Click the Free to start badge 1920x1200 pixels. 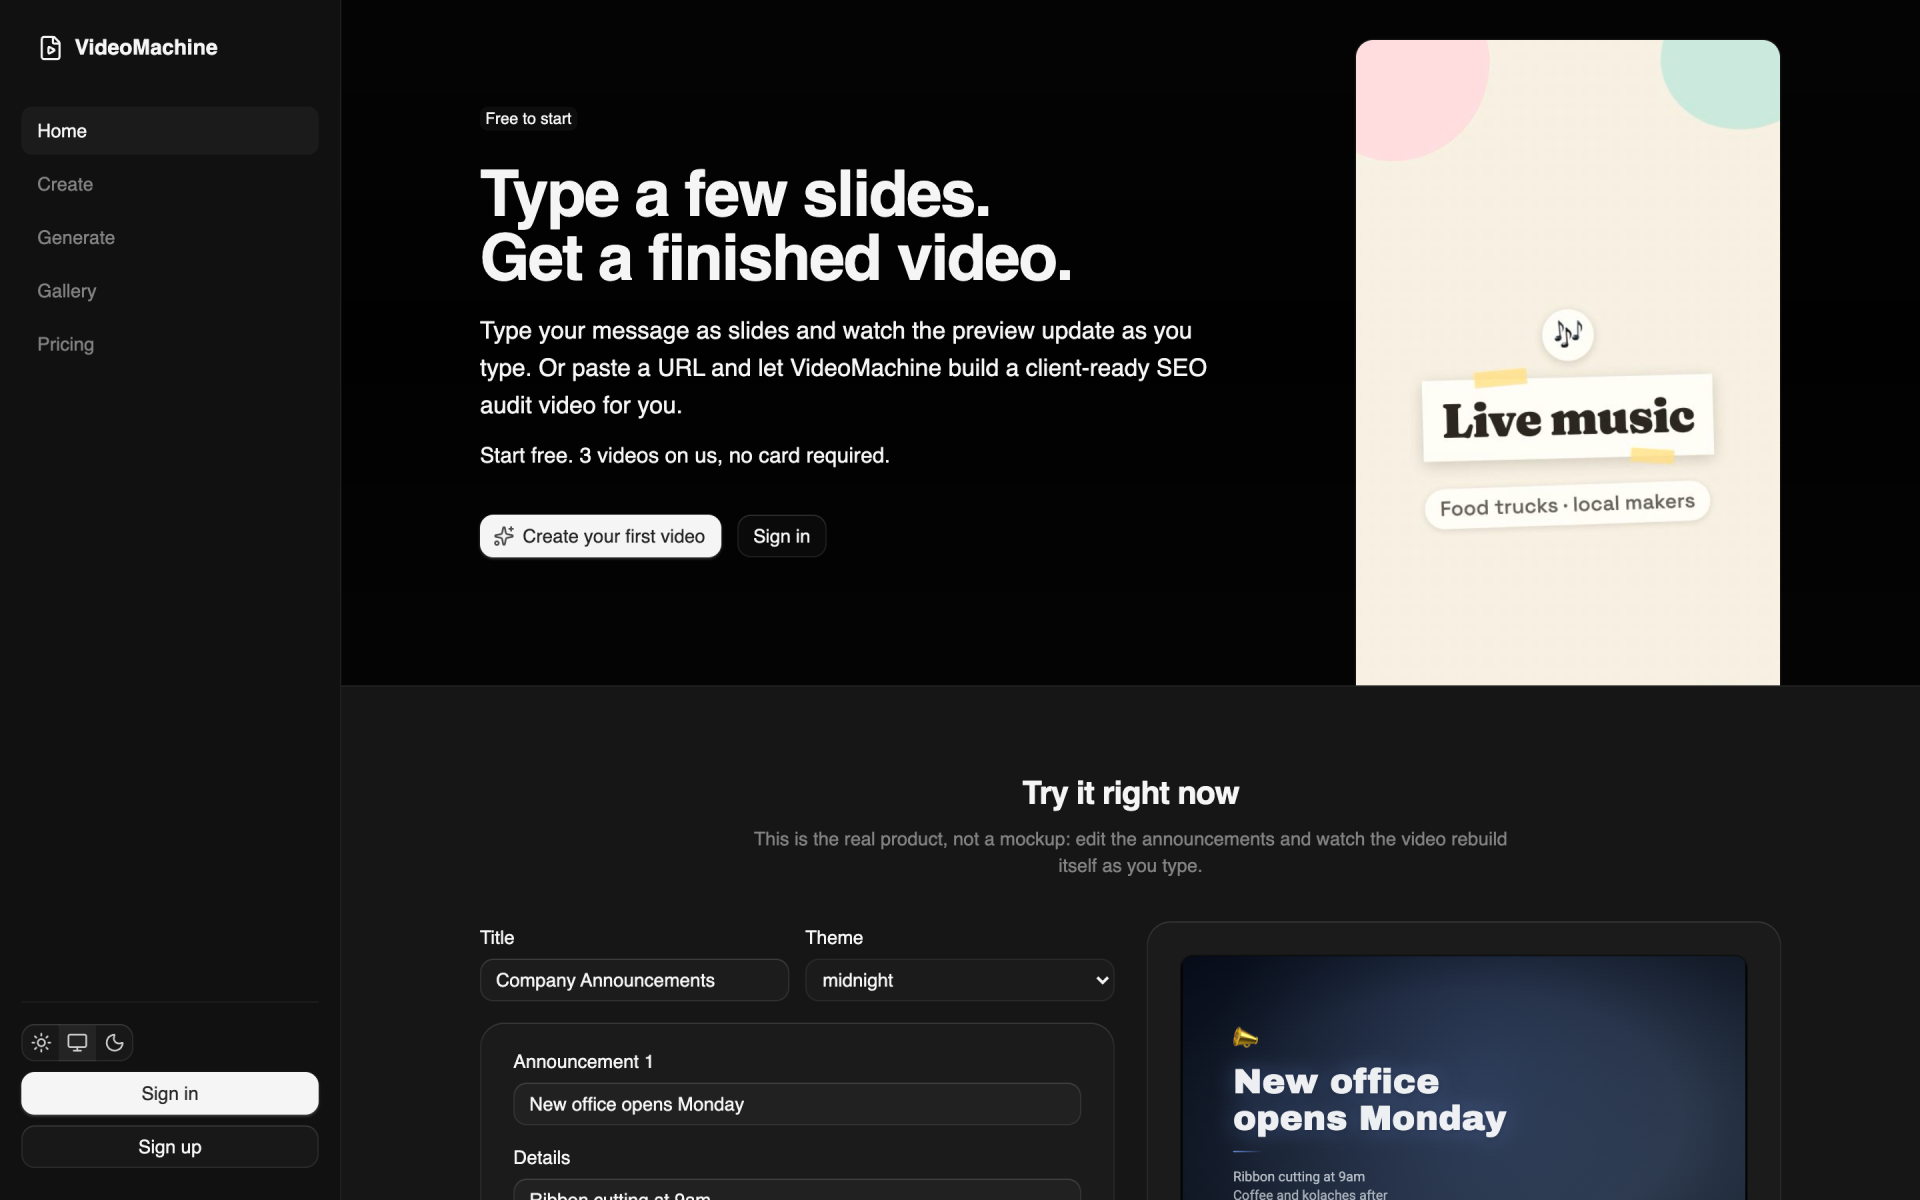528,118
